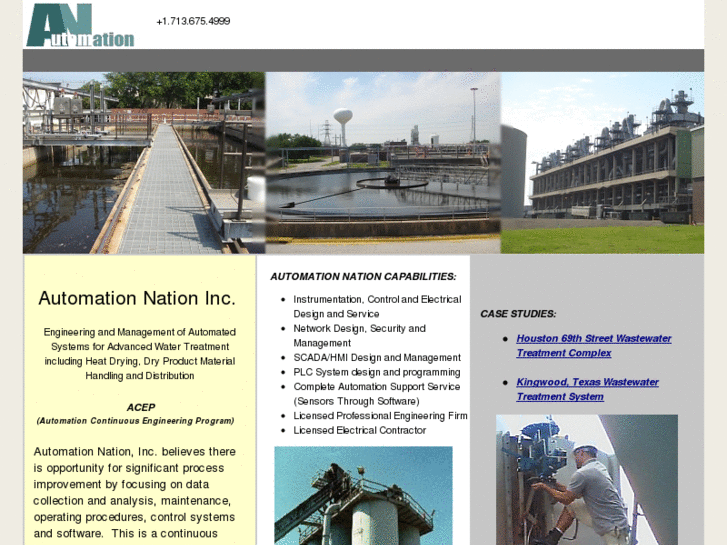Click the 'CASE STUDIES:' heading
Viewport: 727px width, 545px height.
518,314
